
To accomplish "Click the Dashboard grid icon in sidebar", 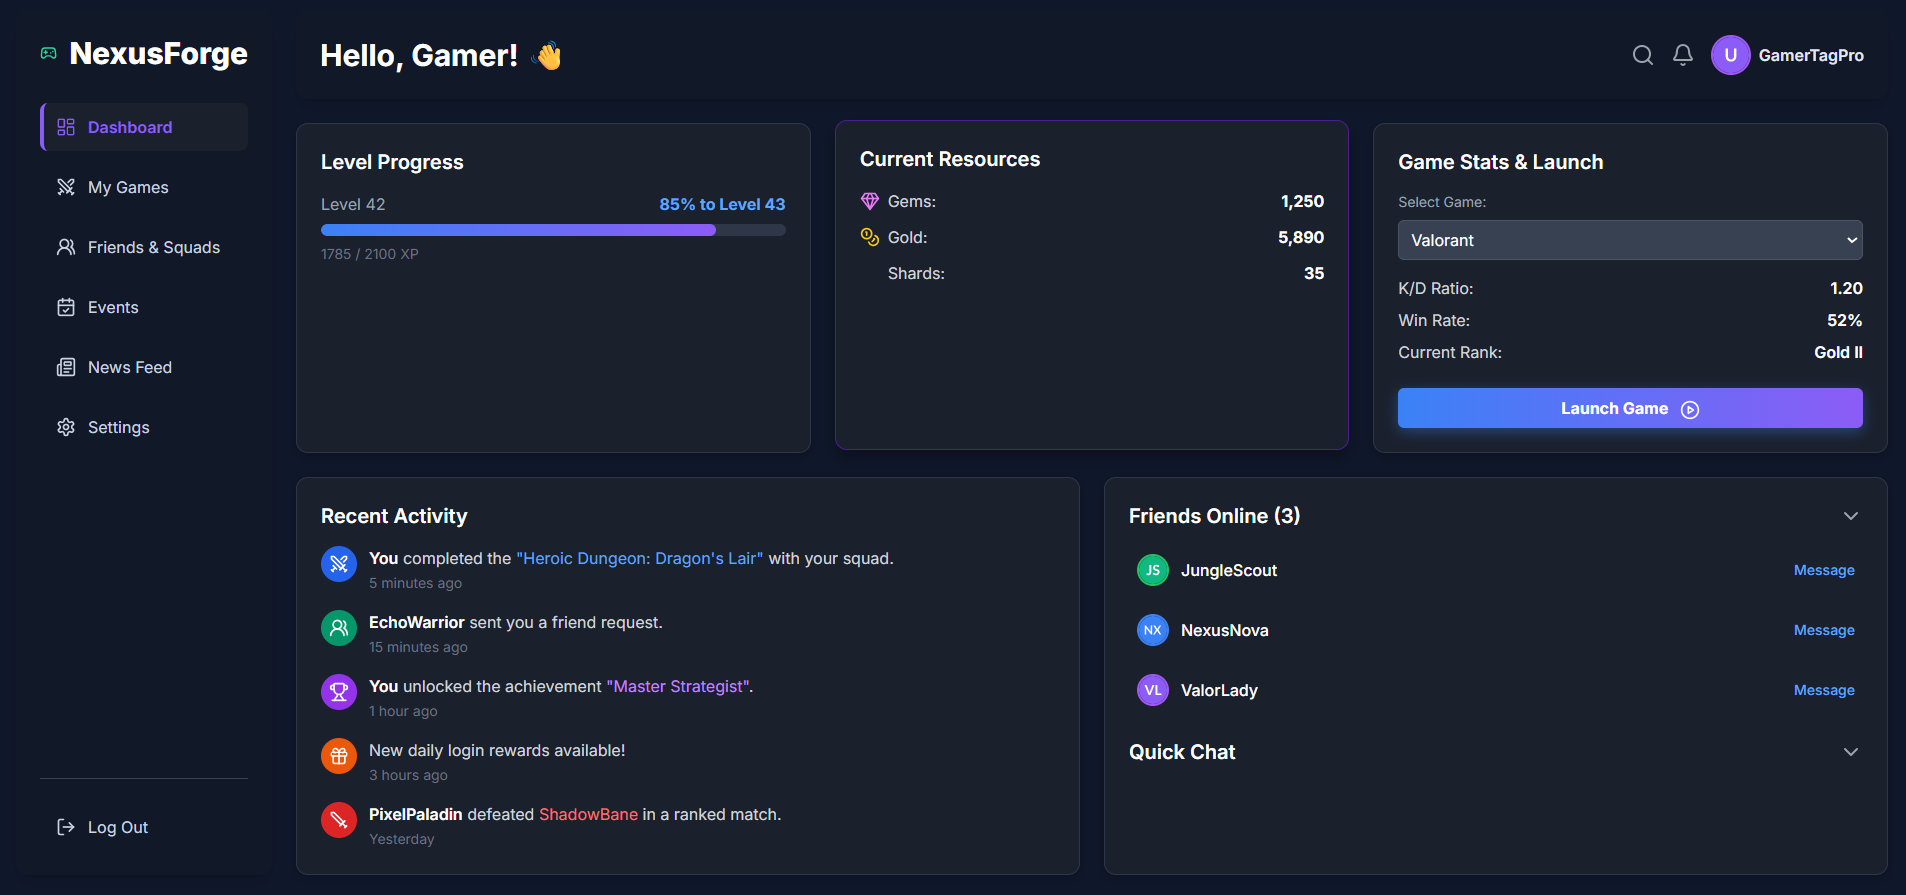I will click(x=66, y=127).
